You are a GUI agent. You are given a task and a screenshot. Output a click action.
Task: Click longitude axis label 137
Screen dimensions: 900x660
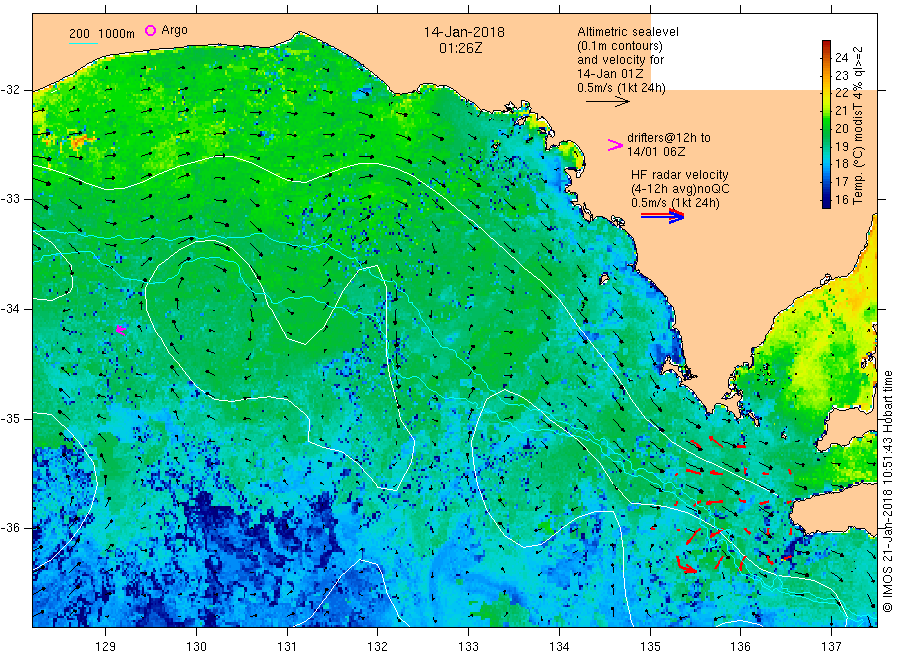coord(832,647)
